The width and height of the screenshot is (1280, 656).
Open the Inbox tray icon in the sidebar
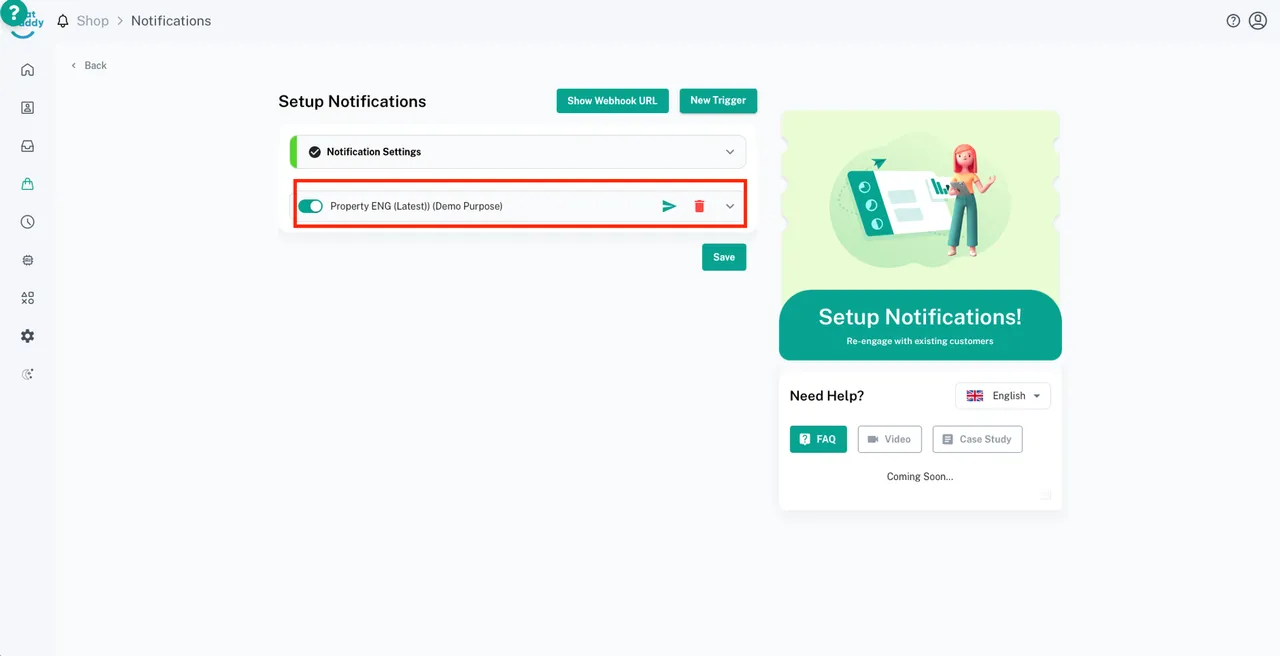click(x=27, y=146)
